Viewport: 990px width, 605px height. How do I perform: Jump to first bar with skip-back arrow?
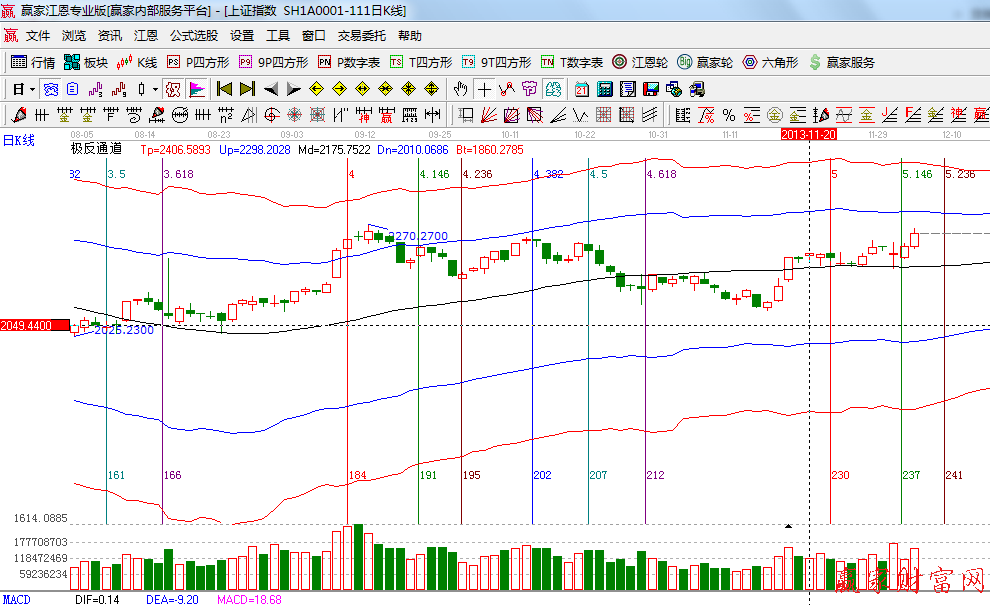point(225,89)
